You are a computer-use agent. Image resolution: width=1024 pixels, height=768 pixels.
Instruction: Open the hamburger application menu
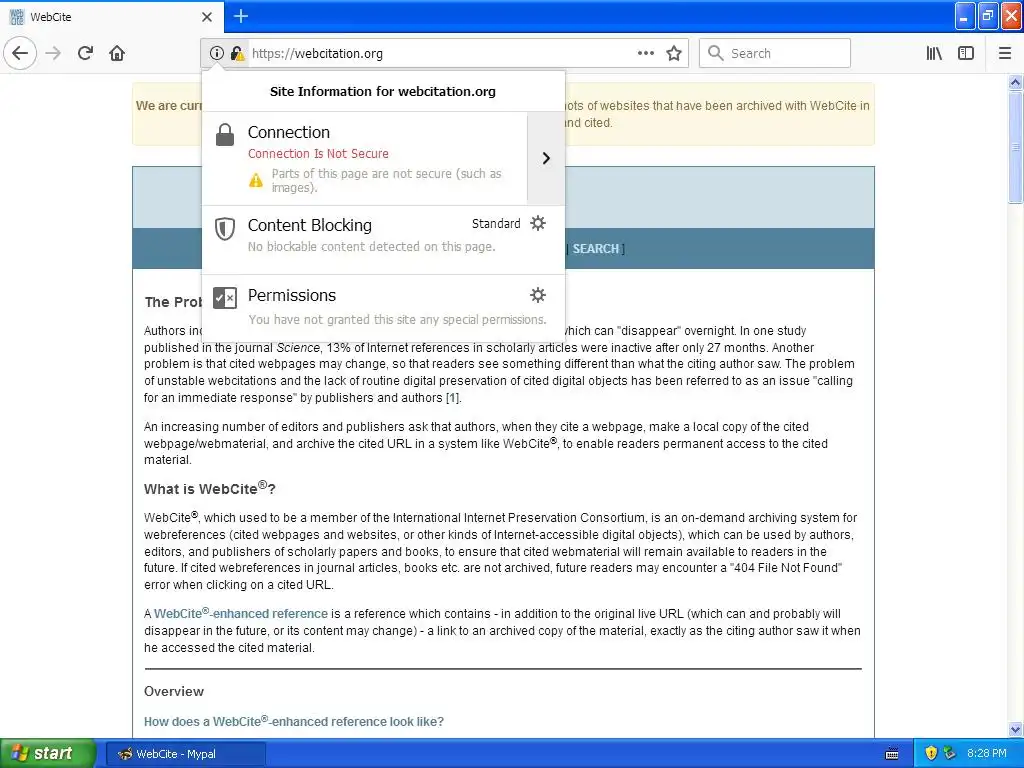coord(1005,53)
